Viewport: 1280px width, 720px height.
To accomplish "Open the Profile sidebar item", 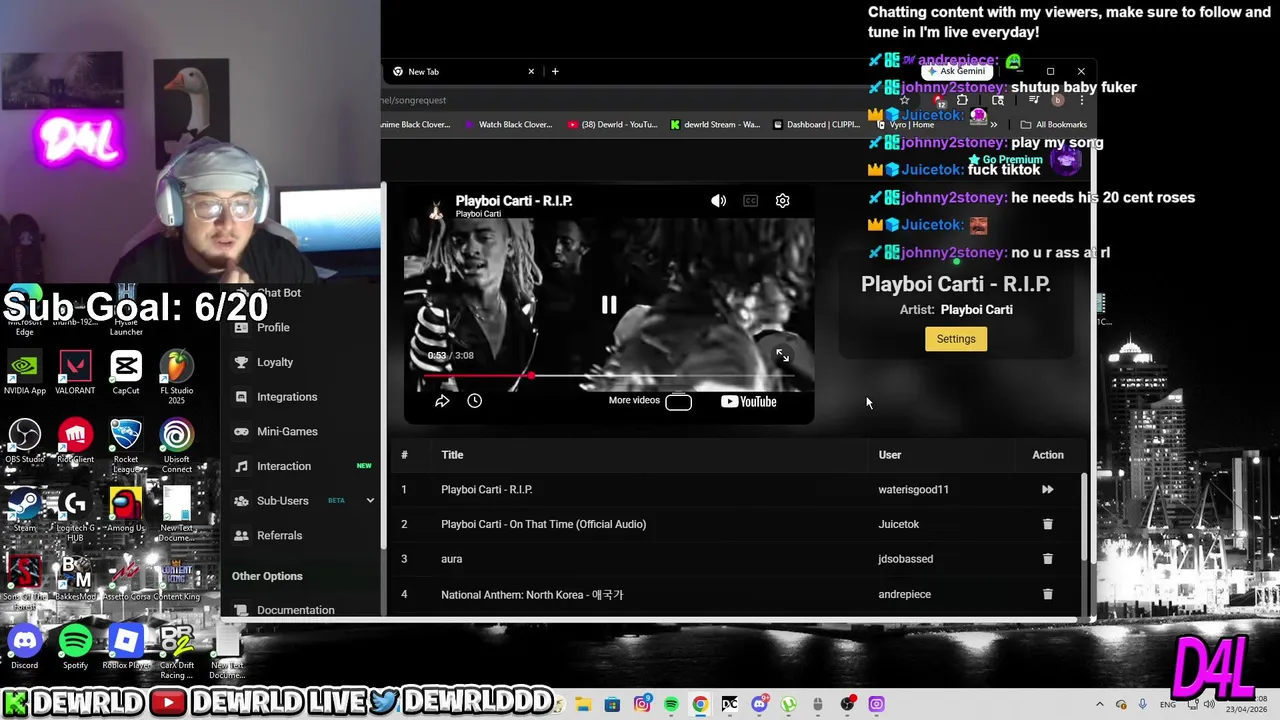I will (x=273, y=327).
